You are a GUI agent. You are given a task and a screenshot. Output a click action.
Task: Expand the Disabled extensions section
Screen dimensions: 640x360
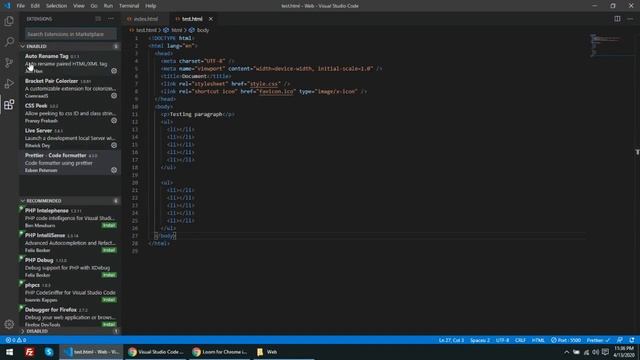(x=70, y=331)
